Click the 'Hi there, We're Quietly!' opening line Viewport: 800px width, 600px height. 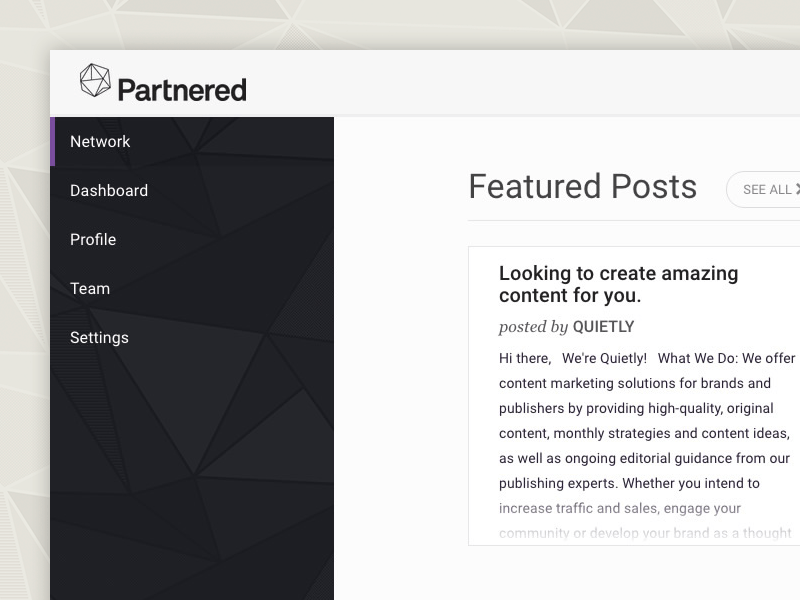(573, 358)
